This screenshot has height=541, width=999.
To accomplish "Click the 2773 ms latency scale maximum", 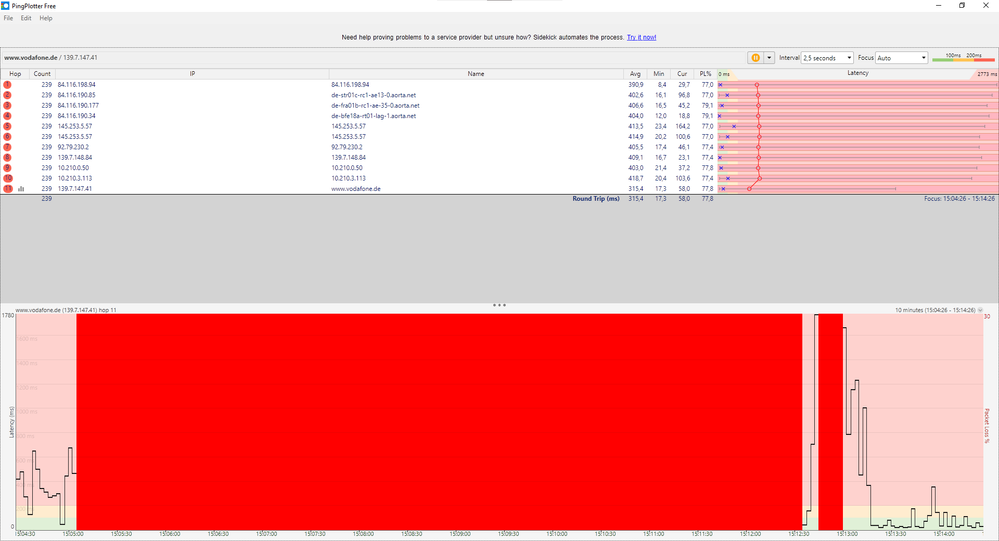I will tap(987, 75).
